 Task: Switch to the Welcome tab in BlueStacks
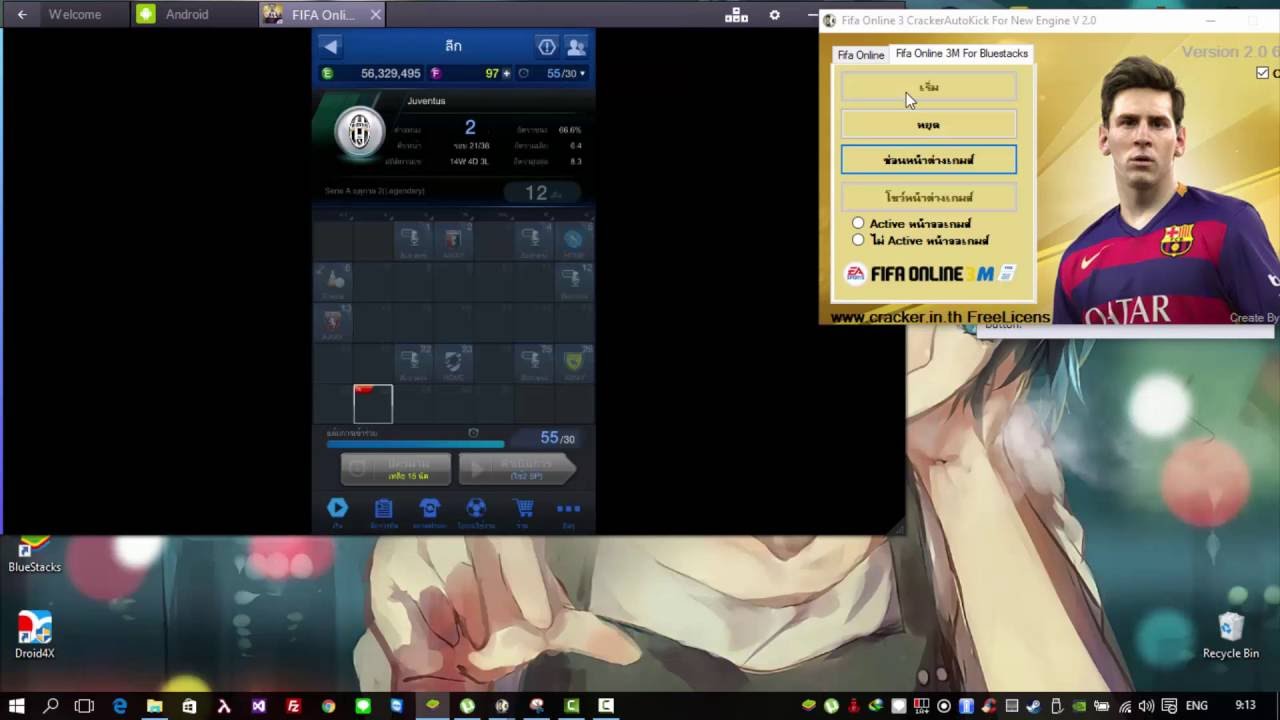(x=75, y=14)
